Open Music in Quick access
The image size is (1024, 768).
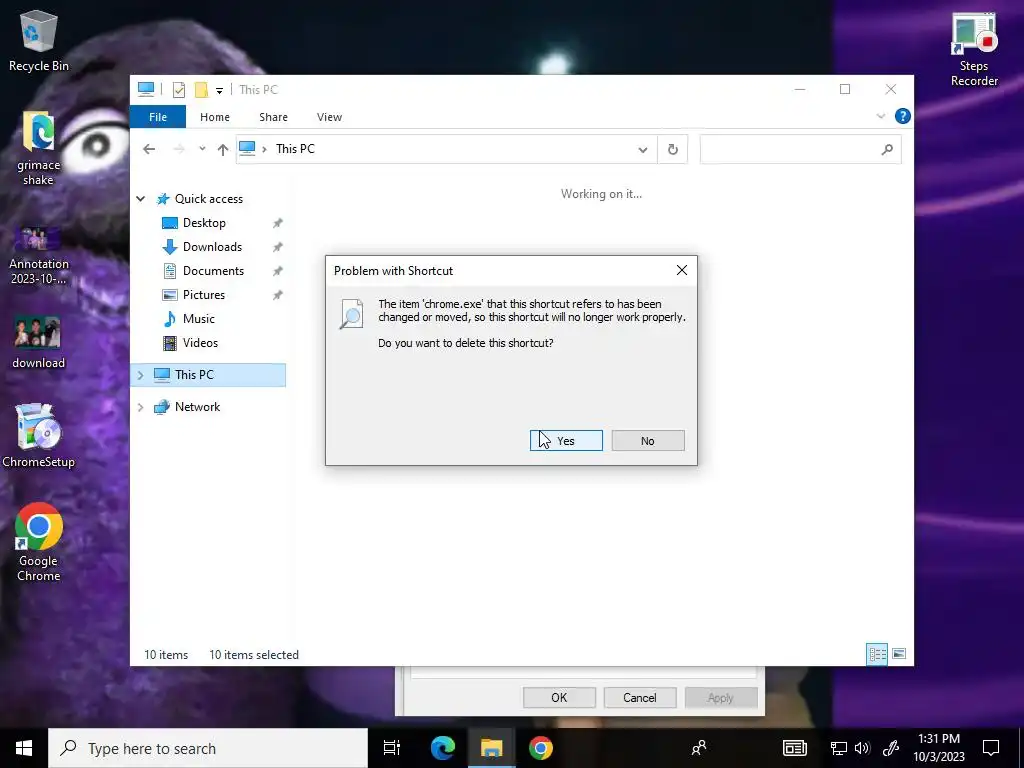click(199, 319)
